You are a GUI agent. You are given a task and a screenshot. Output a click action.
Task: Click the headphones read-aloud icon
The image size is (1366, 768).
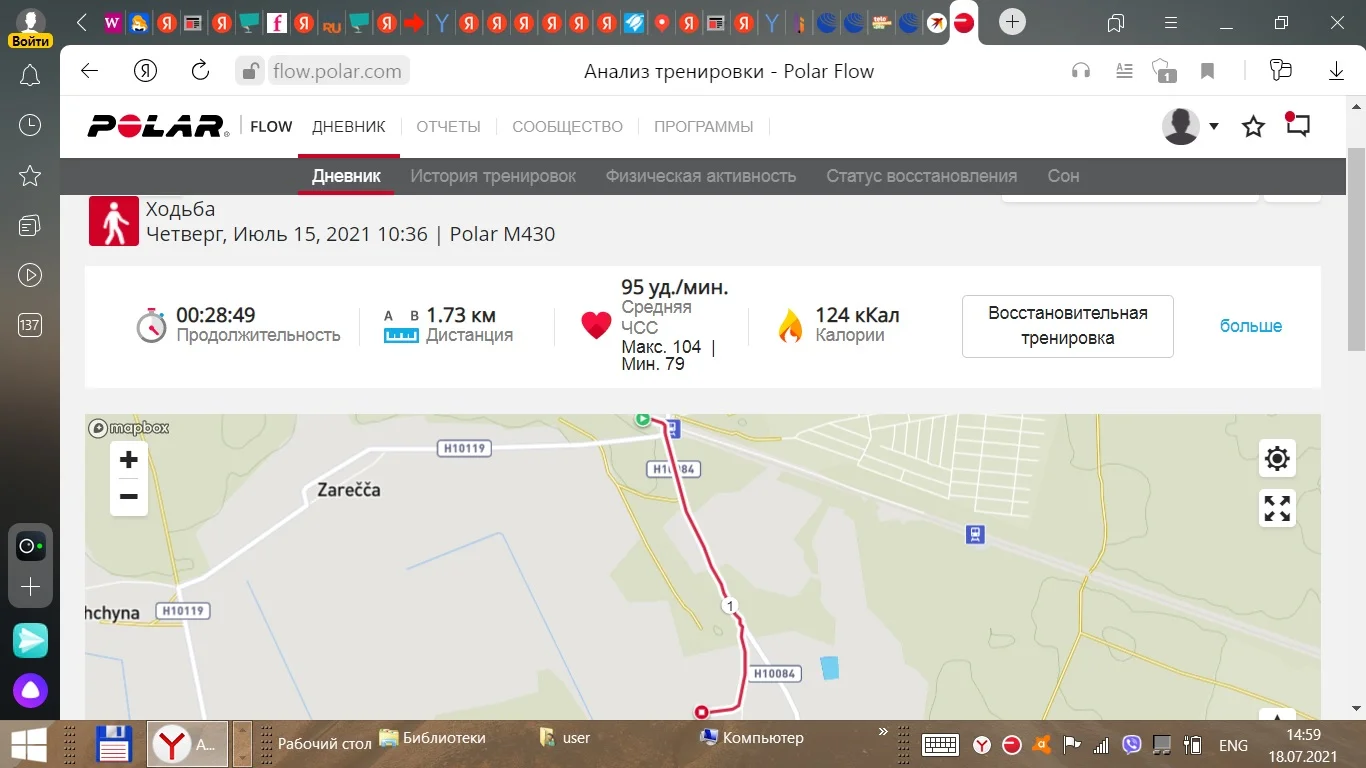coord(1080,71)
